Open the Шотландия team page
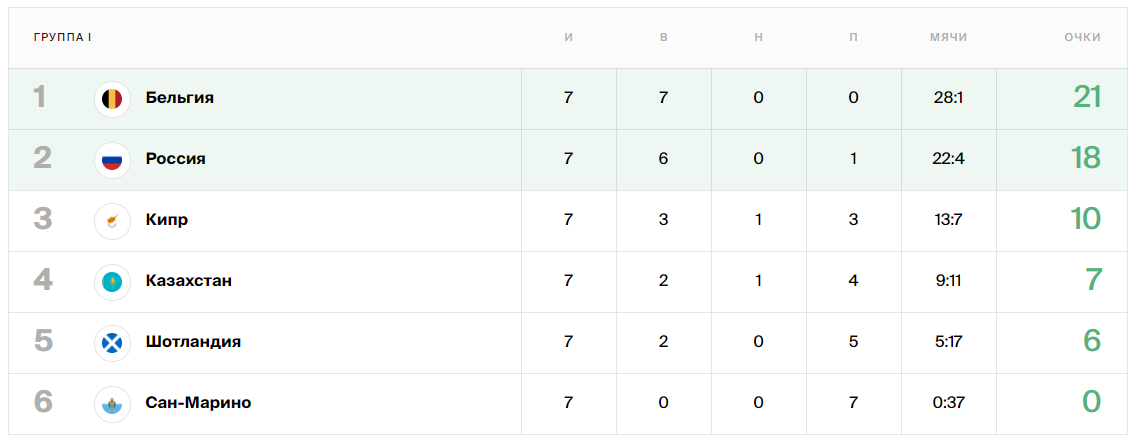Viewport: 1137px width, 439px height. 193,342
